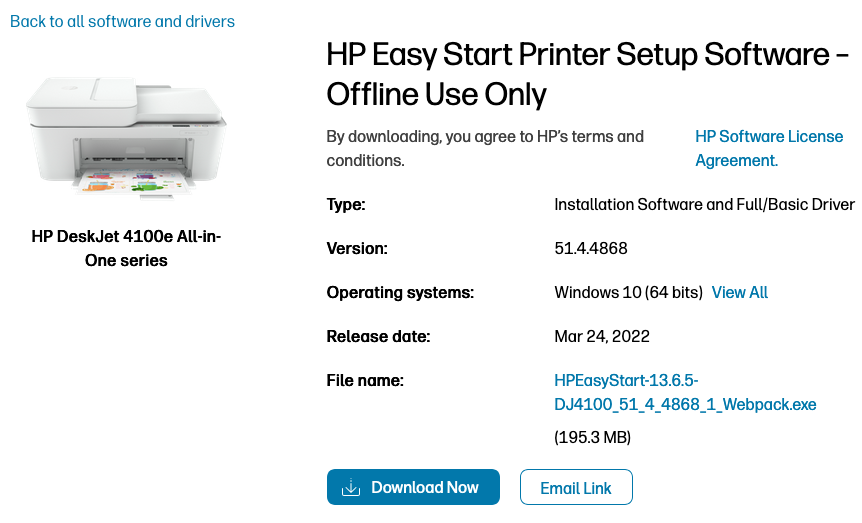Open the HP Software License Agreement
Screen dimensions: 862x523
coord(768,148)
